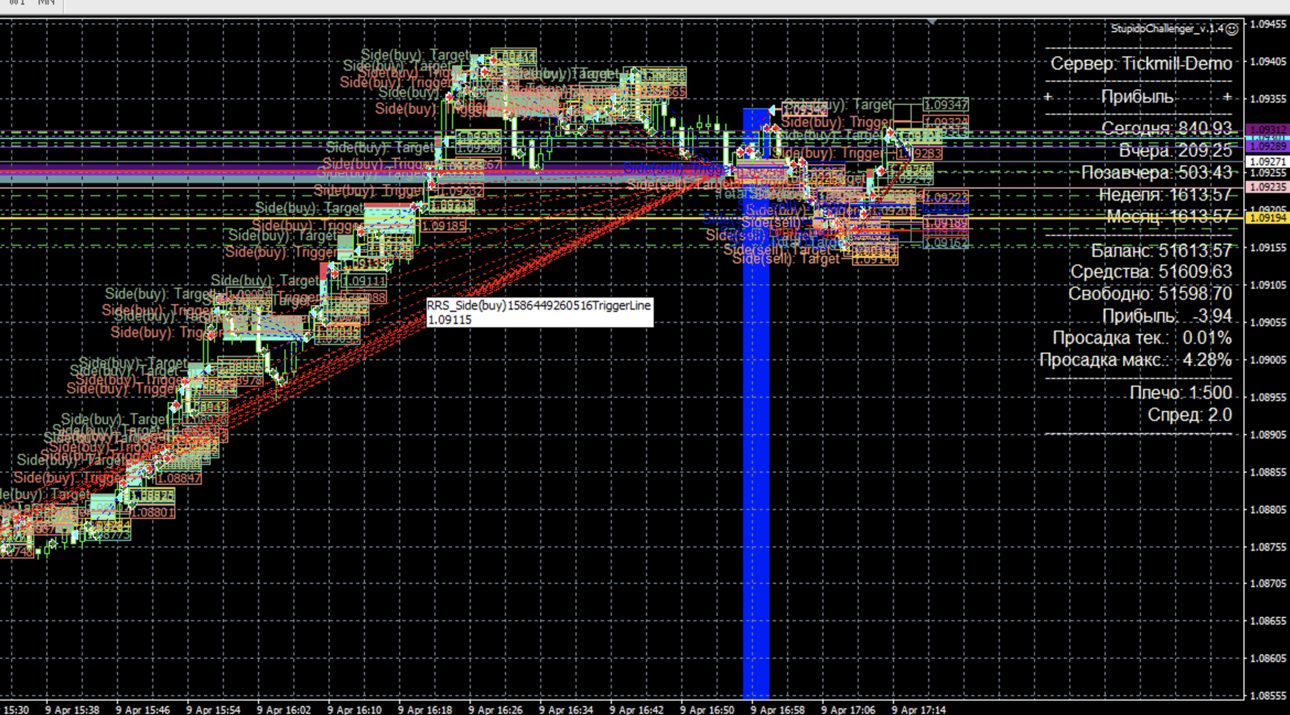This screenshot has width=1290, height=715.
Task: Select the 1.08847 price box
Action: click(178, 479)
